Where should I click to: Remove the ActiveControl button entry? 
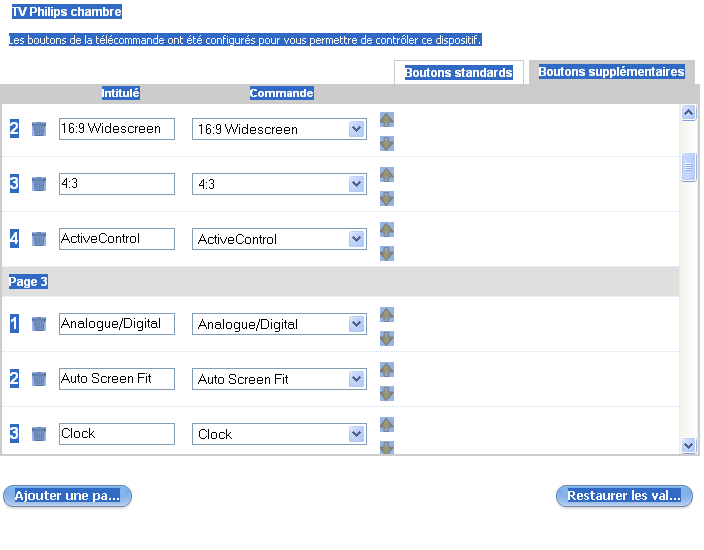tap(39, 239)
